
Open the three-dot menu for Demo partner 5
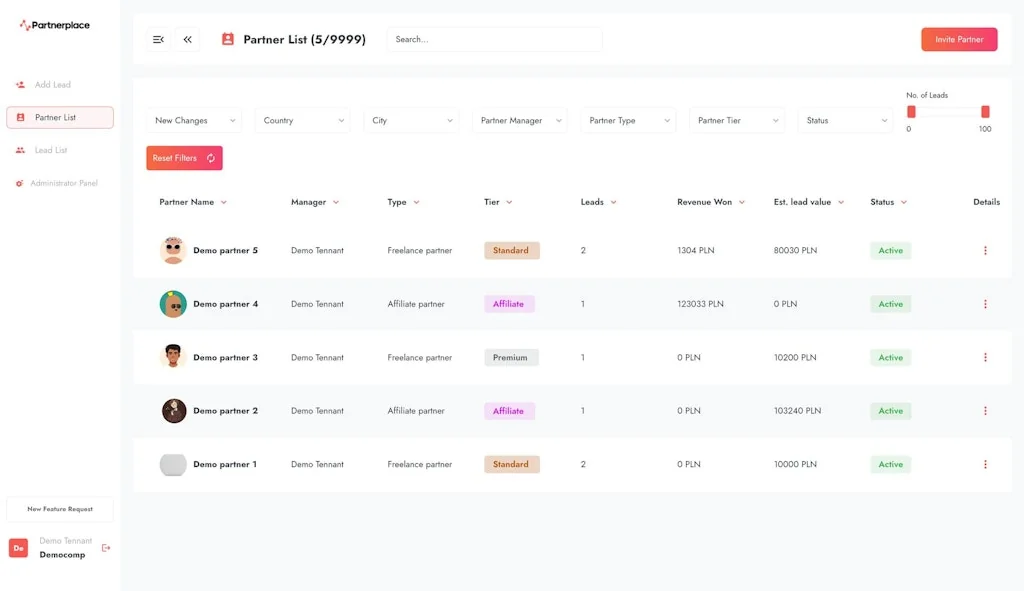tap(985, 250)
